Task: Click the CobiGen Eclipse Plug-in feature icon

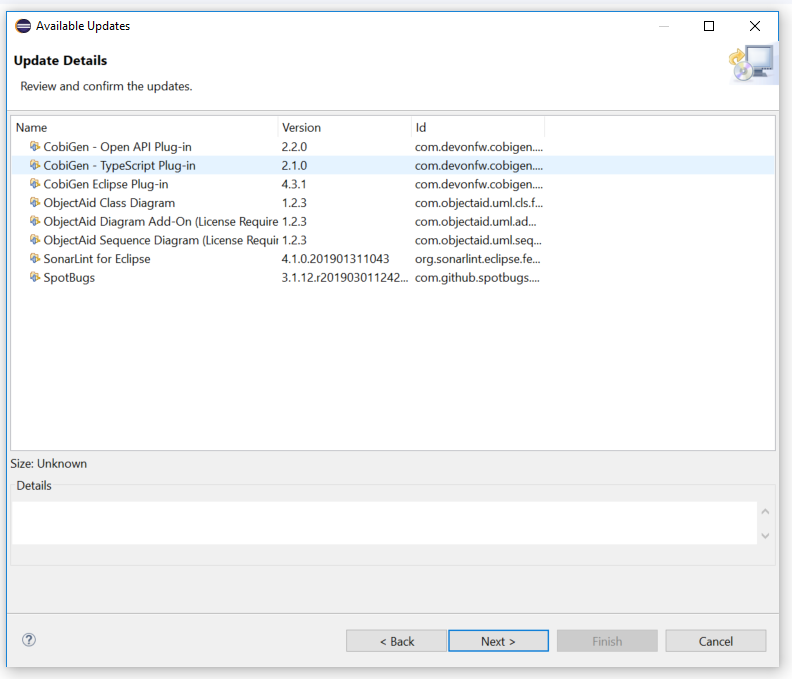Action: tap(35, 184)
